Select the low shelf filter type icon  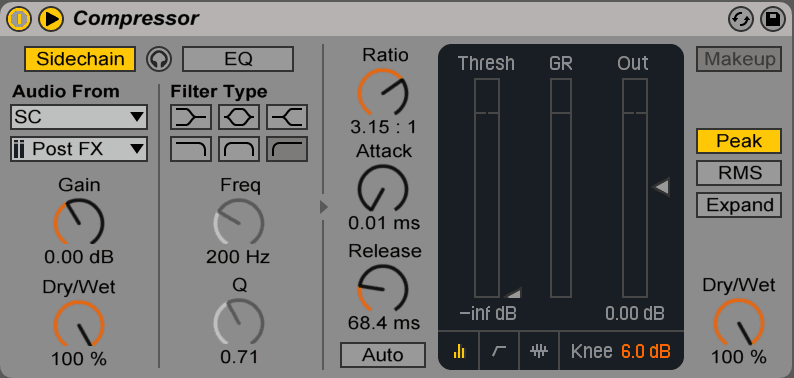[x=190, y=118]
